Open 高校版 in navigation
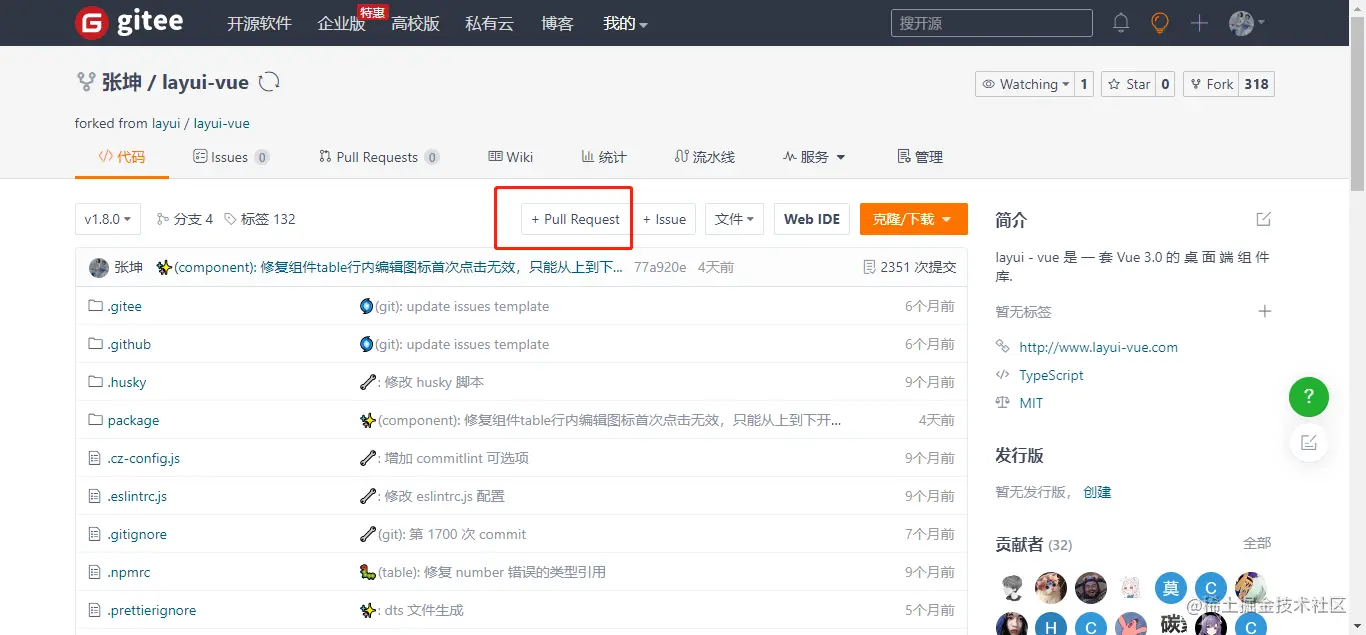This screenshot has height=635, width=1366. tap(415, 23)
